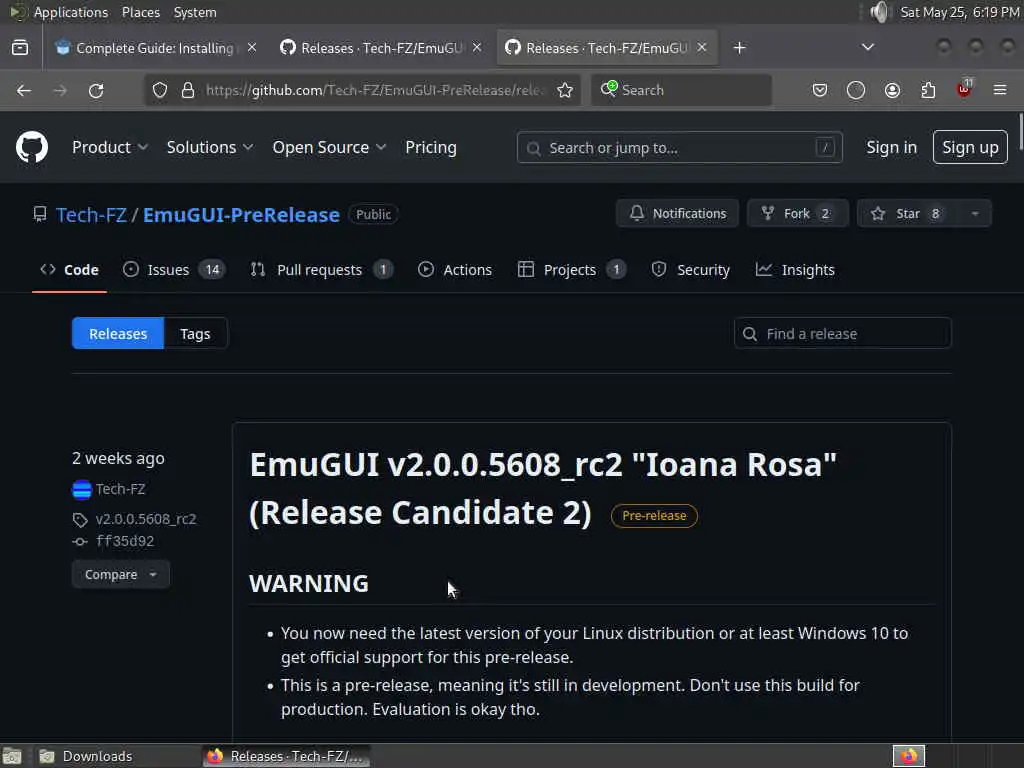Click the v2.0.0.5608_rc2 tag link

tap(146, 519)
